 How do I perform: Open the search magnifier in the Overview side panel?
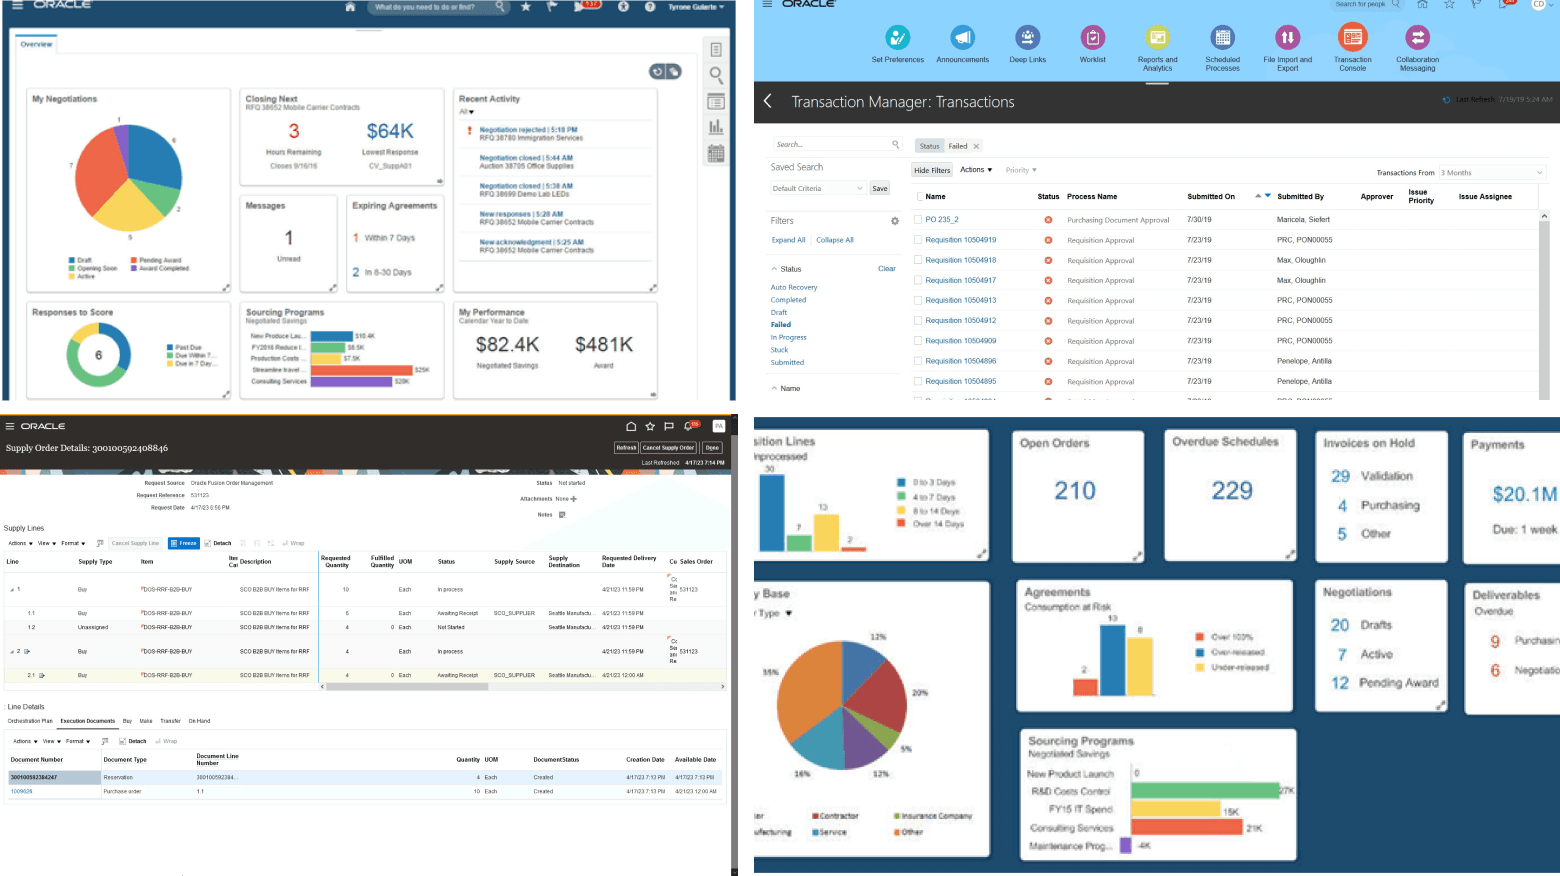(x=716, y=74)
